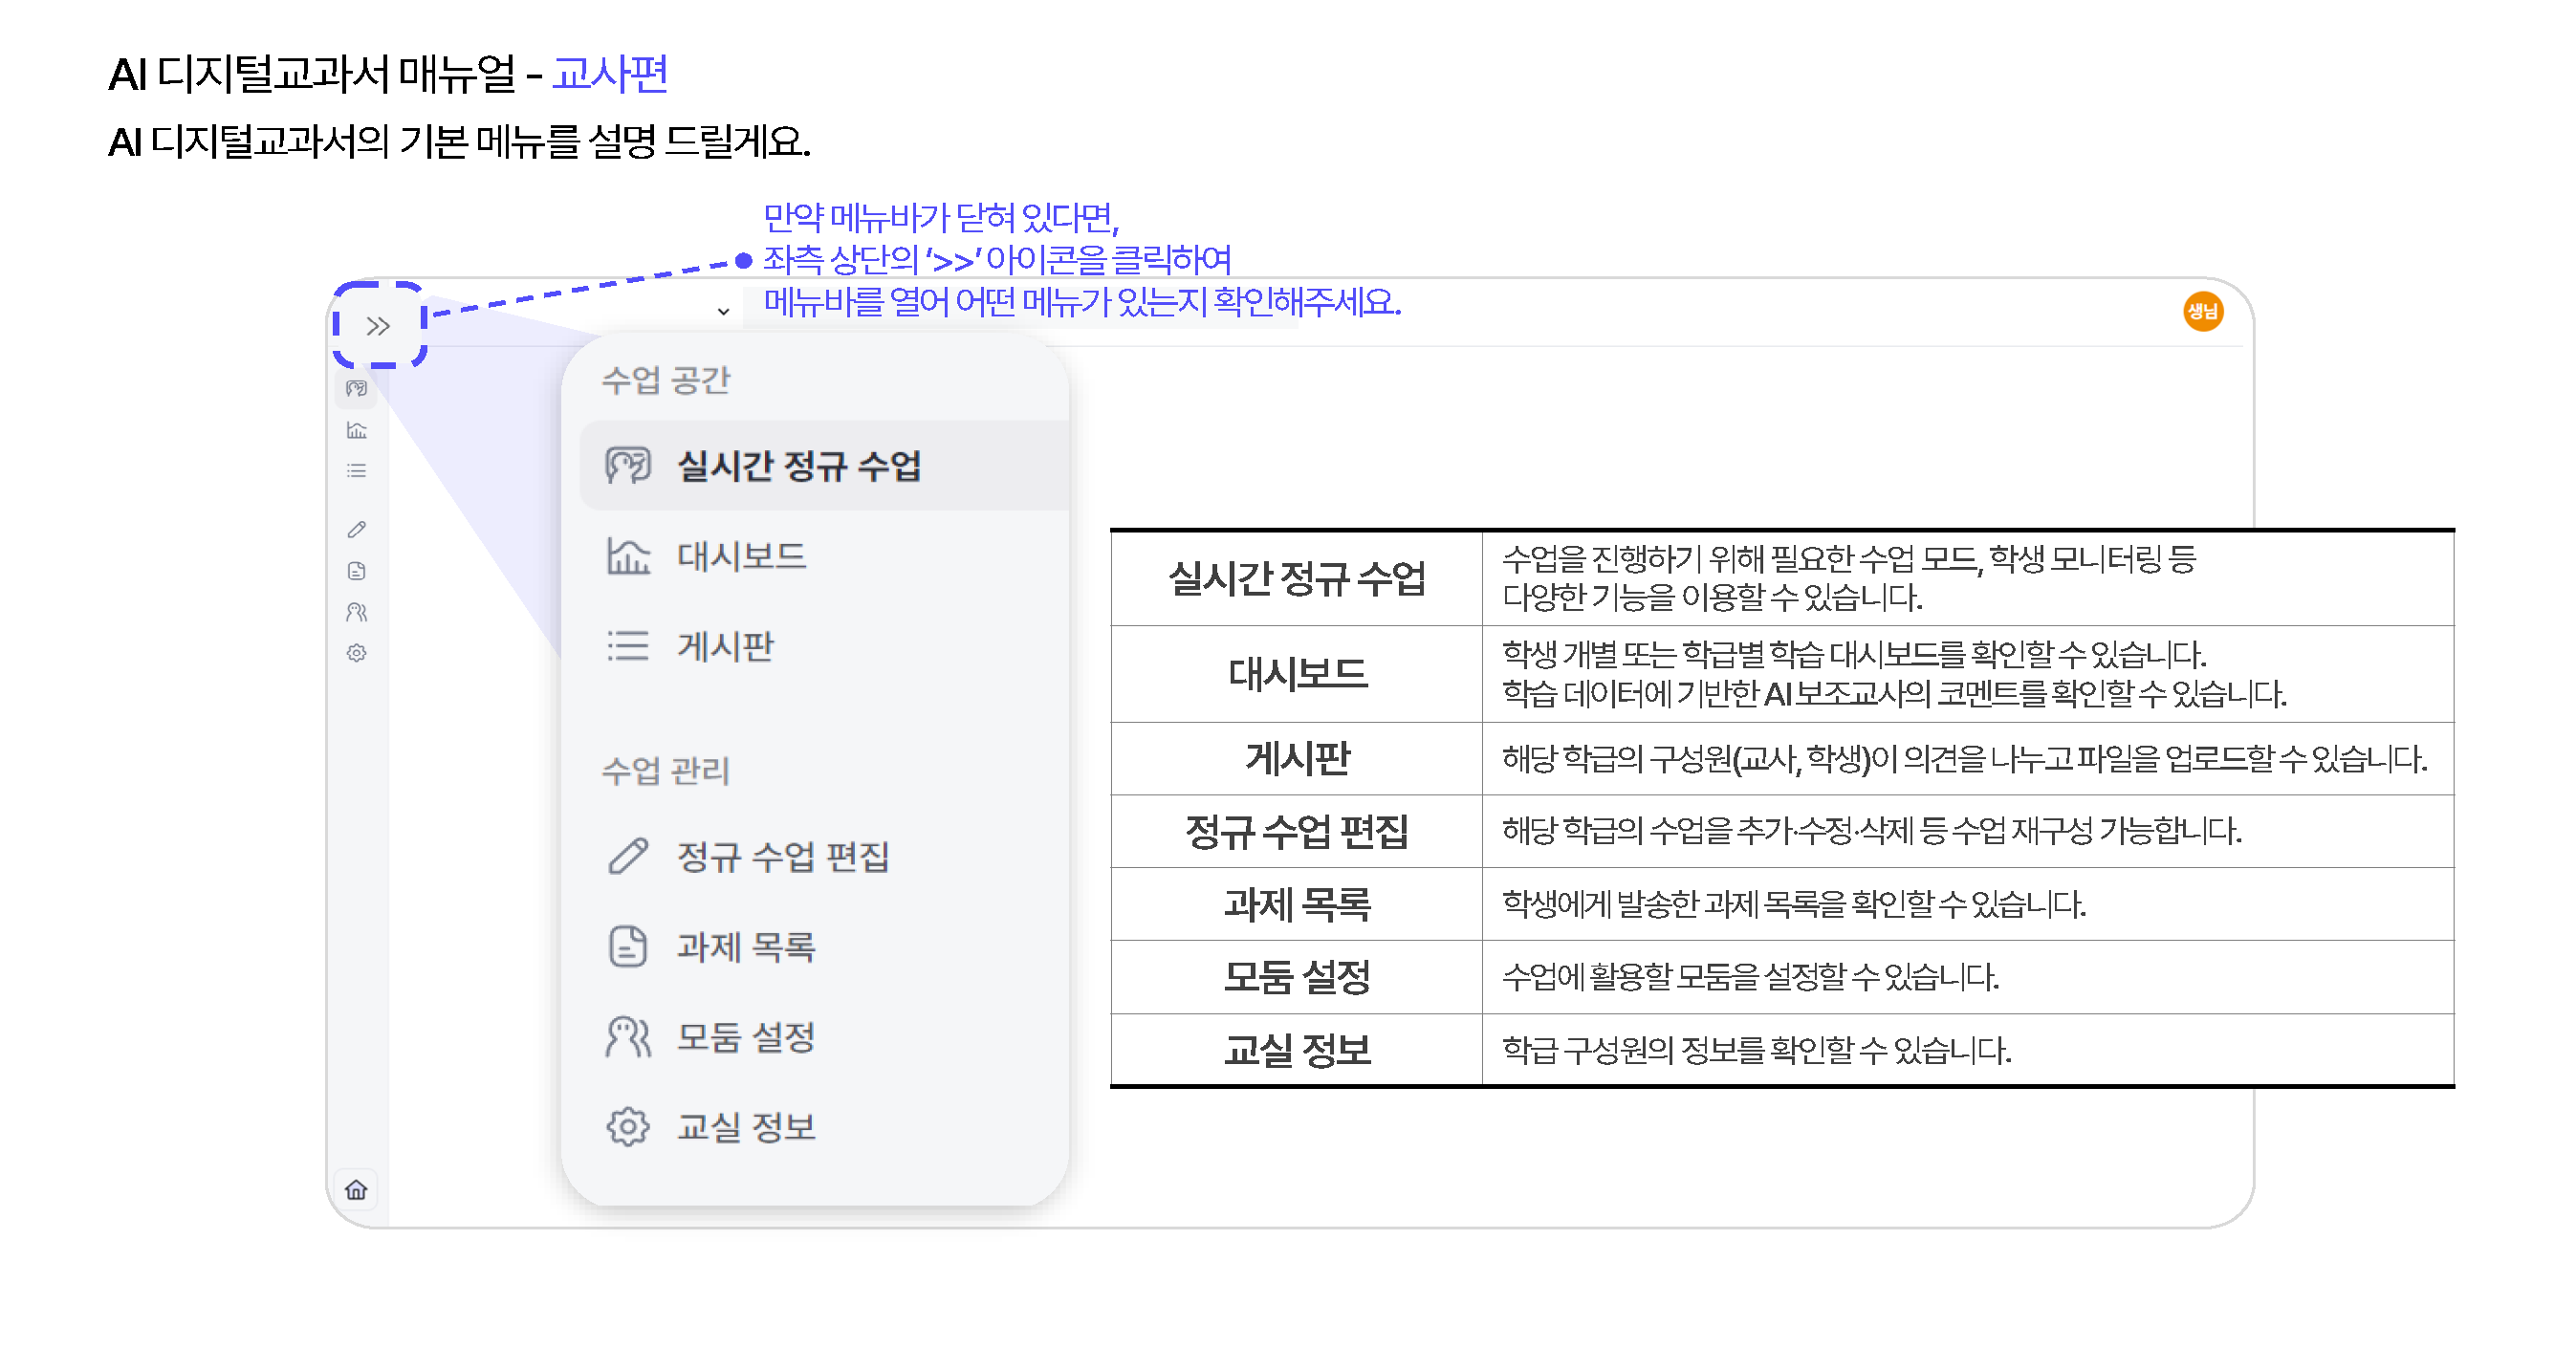Click the live class icon in collapsed sidebar

coord(356,388)
